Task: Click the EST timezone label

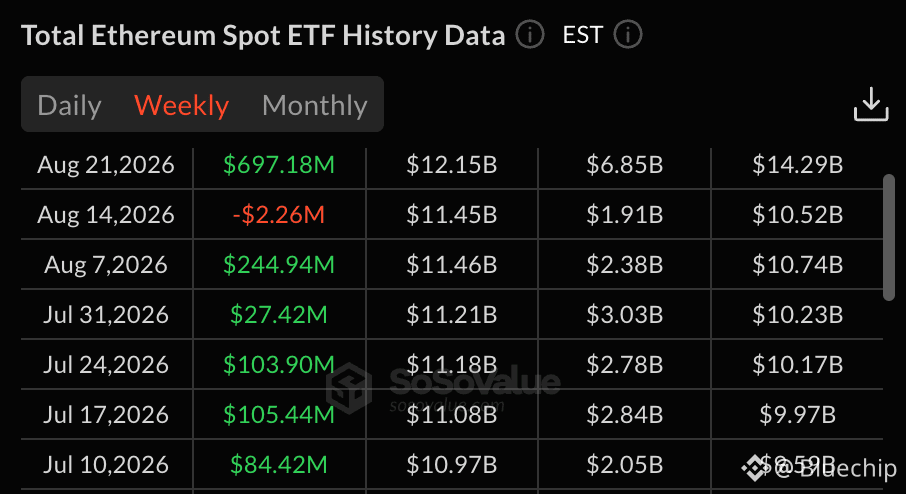Action: coord(583,35)
